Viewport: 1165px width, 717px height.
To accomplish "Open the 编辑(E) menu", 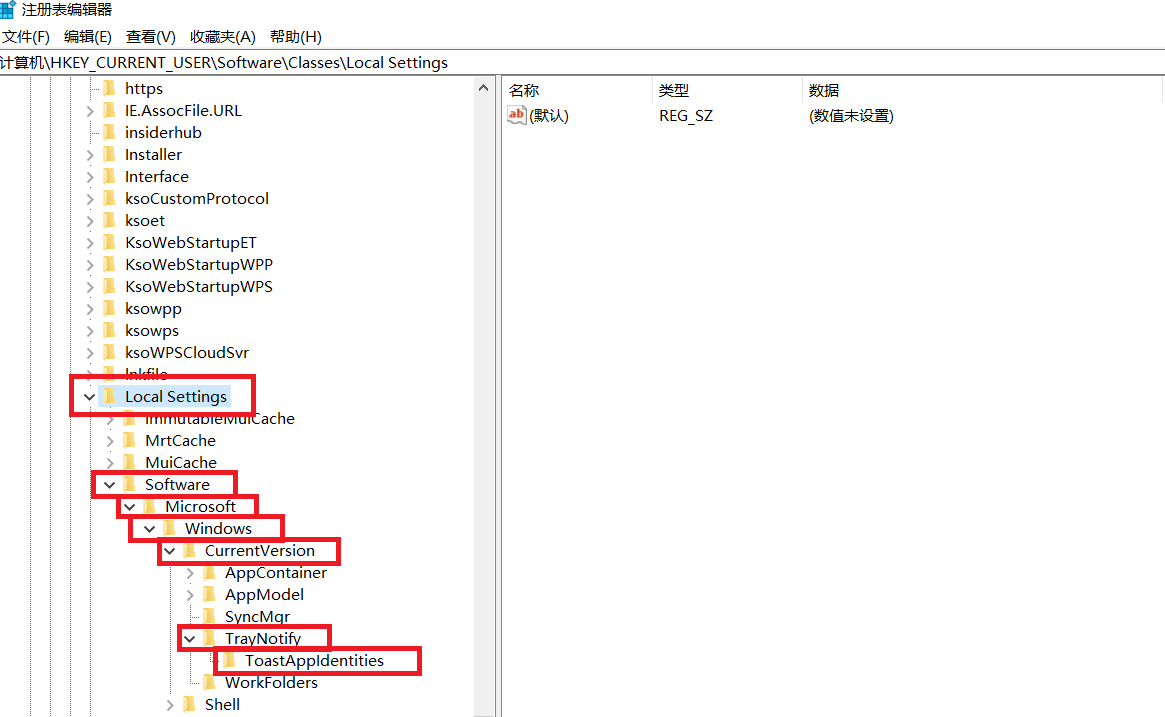I will 87,37.
